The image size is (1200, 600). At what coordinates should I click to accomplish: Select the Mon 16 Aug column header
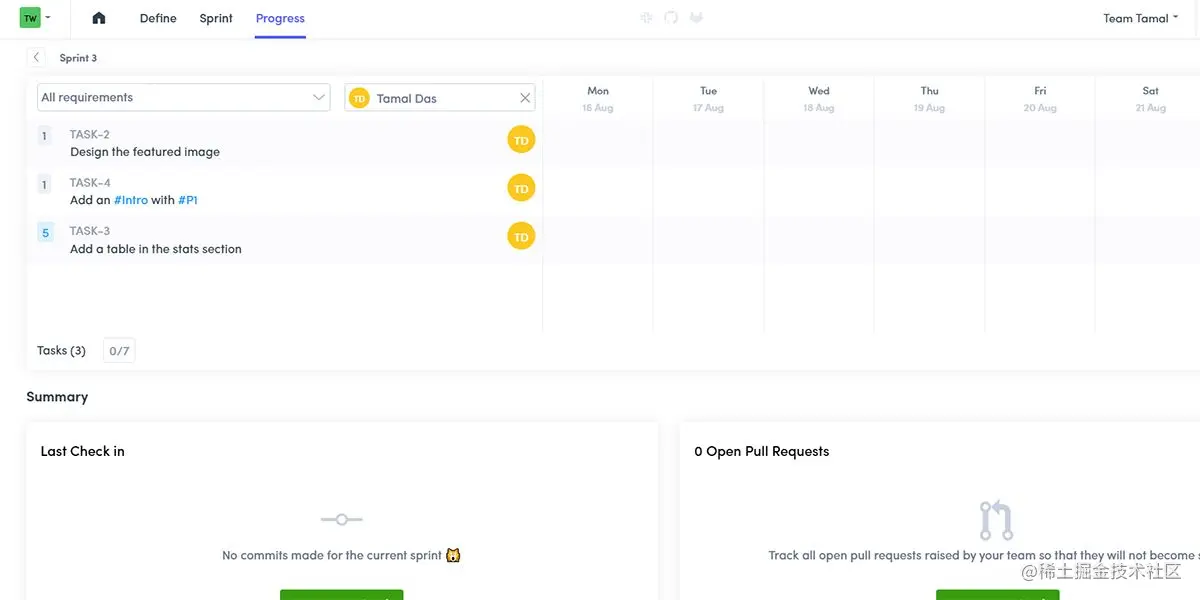598,99
